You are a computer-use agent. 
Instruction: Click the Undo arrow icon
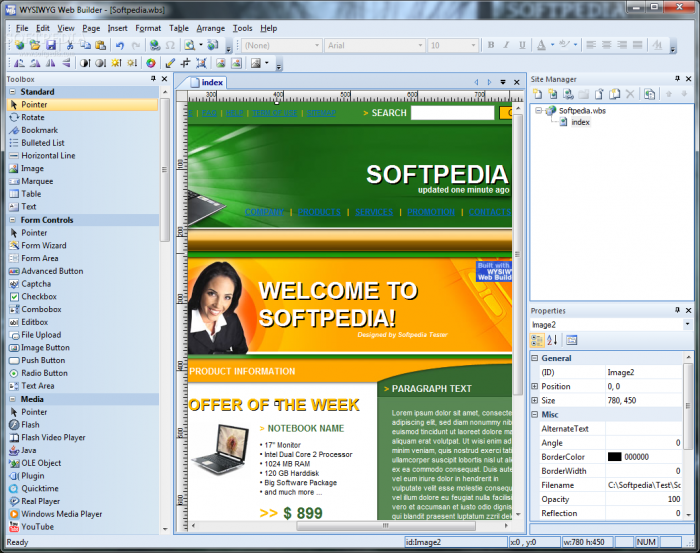point(120,45)
